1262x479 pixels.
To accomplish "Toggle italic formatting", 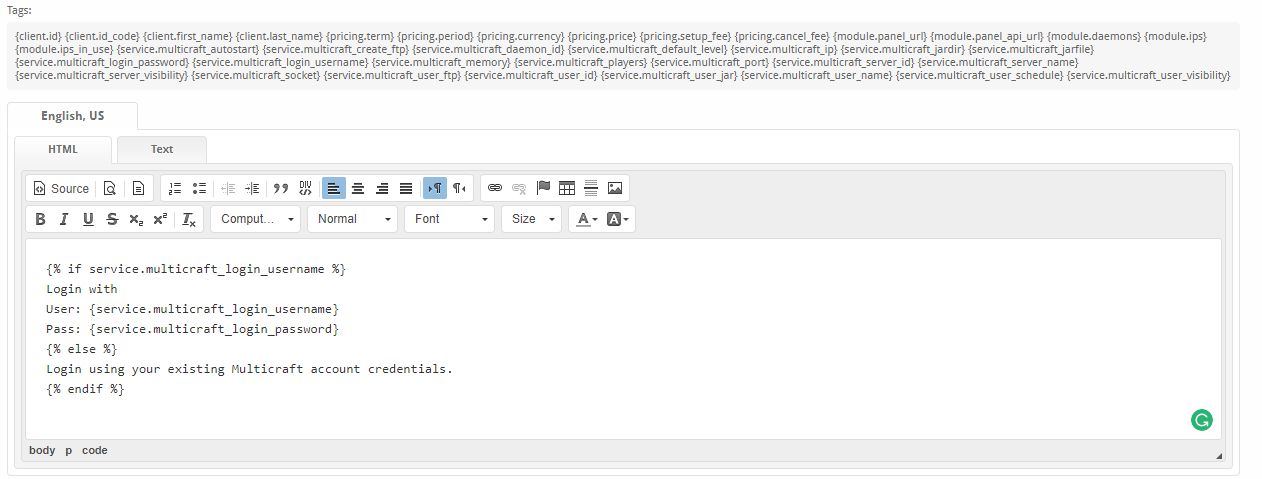I will click(x=64, y=219).
